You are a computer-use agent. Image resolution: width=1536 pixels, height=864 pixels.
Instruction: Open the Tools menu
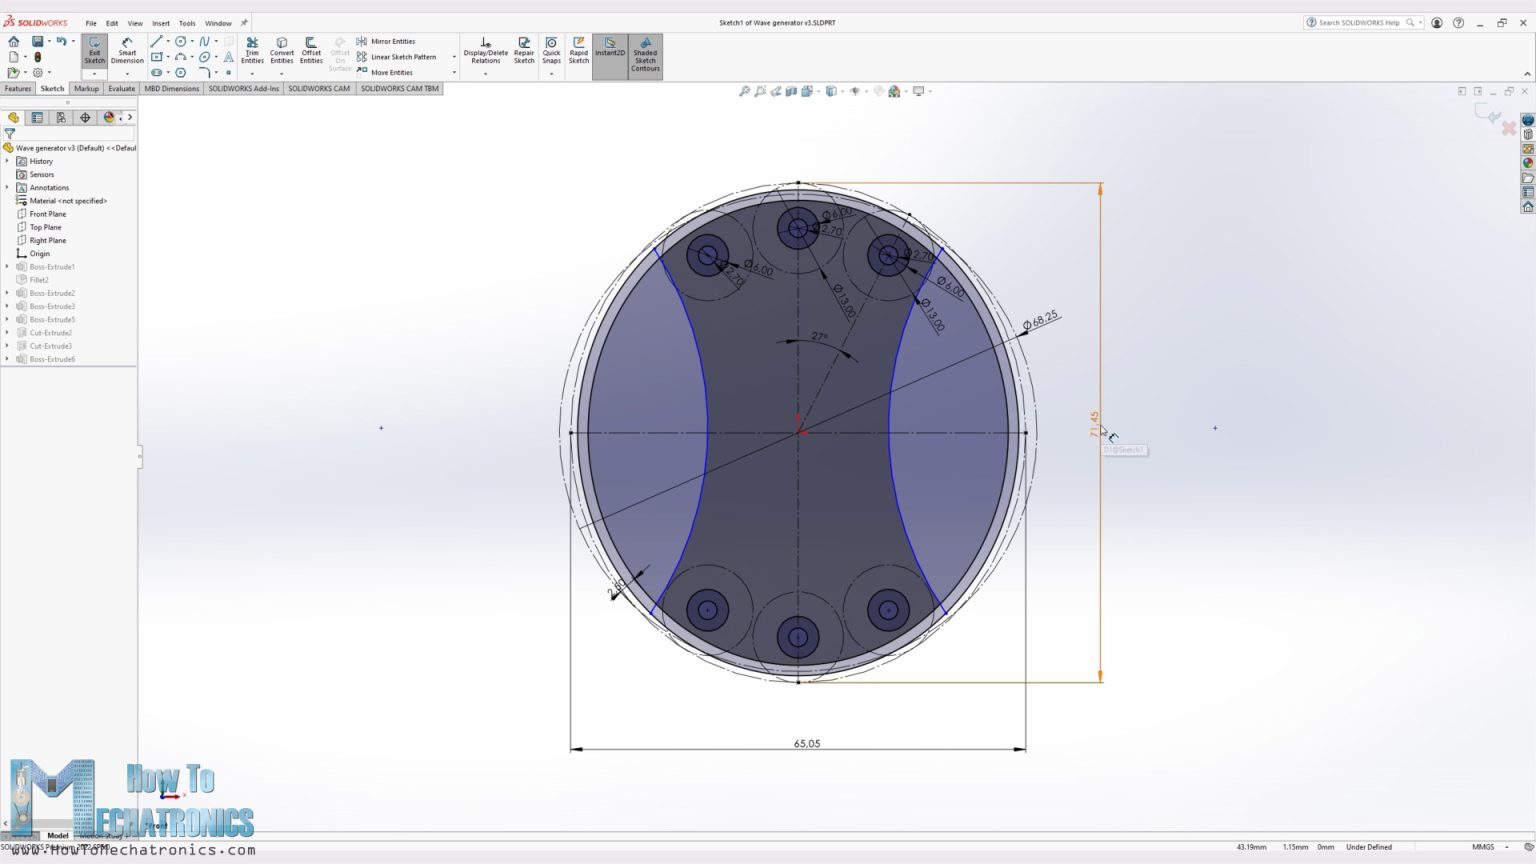click(x=186, y=22)
